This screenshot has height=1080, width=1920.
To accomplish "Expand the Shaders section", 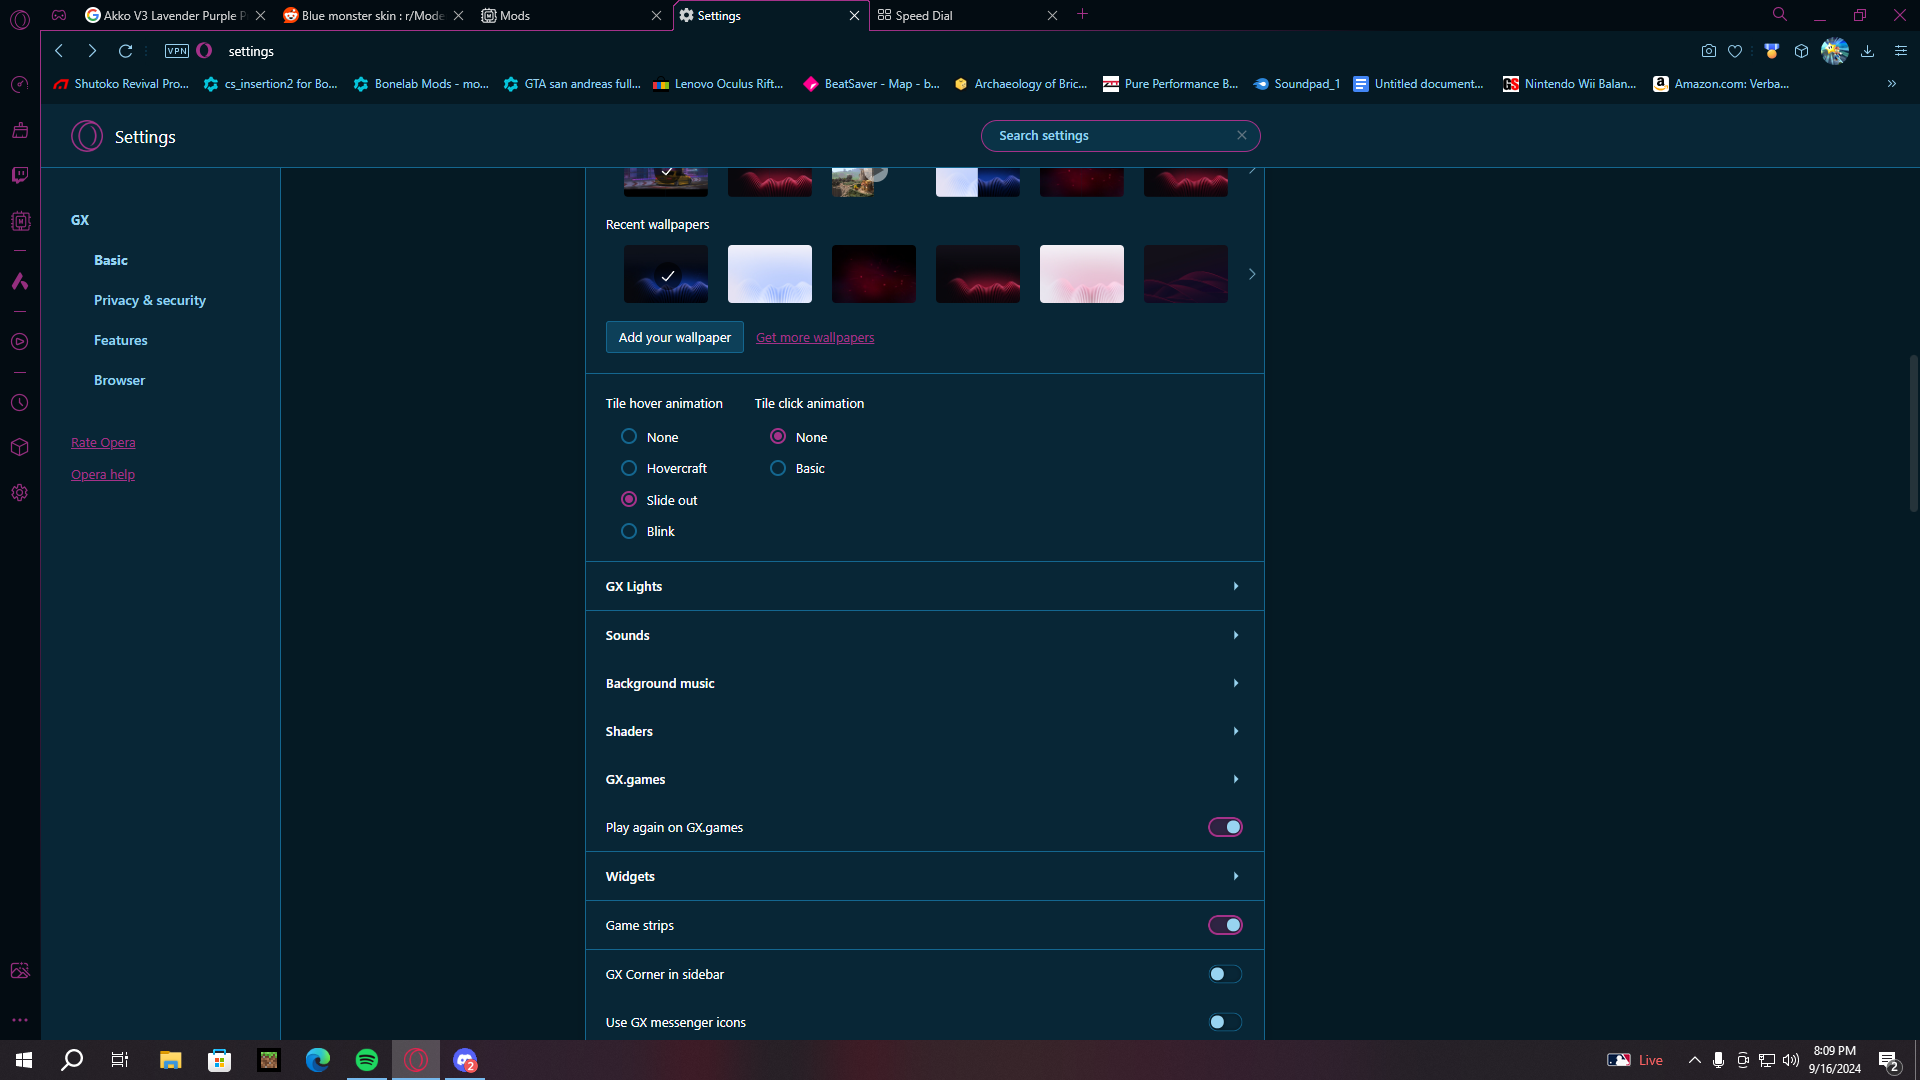I will [x=925, y=731].
